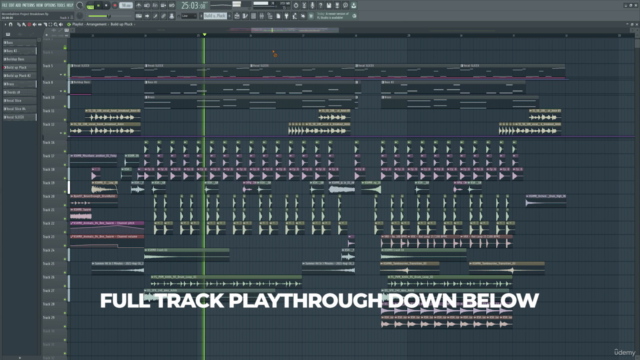Select Buildup Bass in picker panel
This screenshot has width=640, height=360.
point(19,59)
